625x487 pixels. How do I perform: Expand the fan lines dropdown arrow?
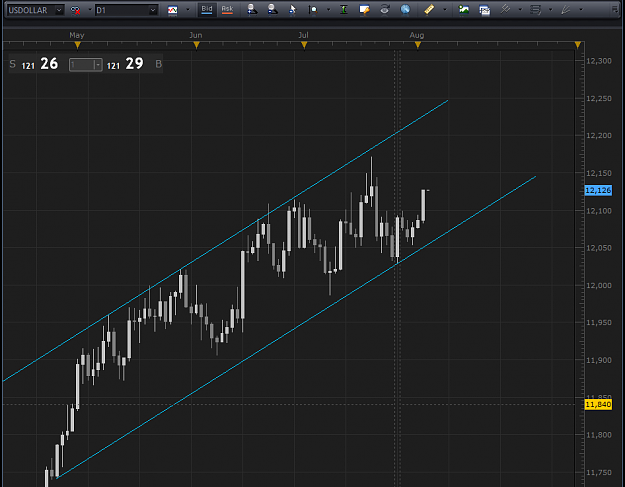coord(581,10)
